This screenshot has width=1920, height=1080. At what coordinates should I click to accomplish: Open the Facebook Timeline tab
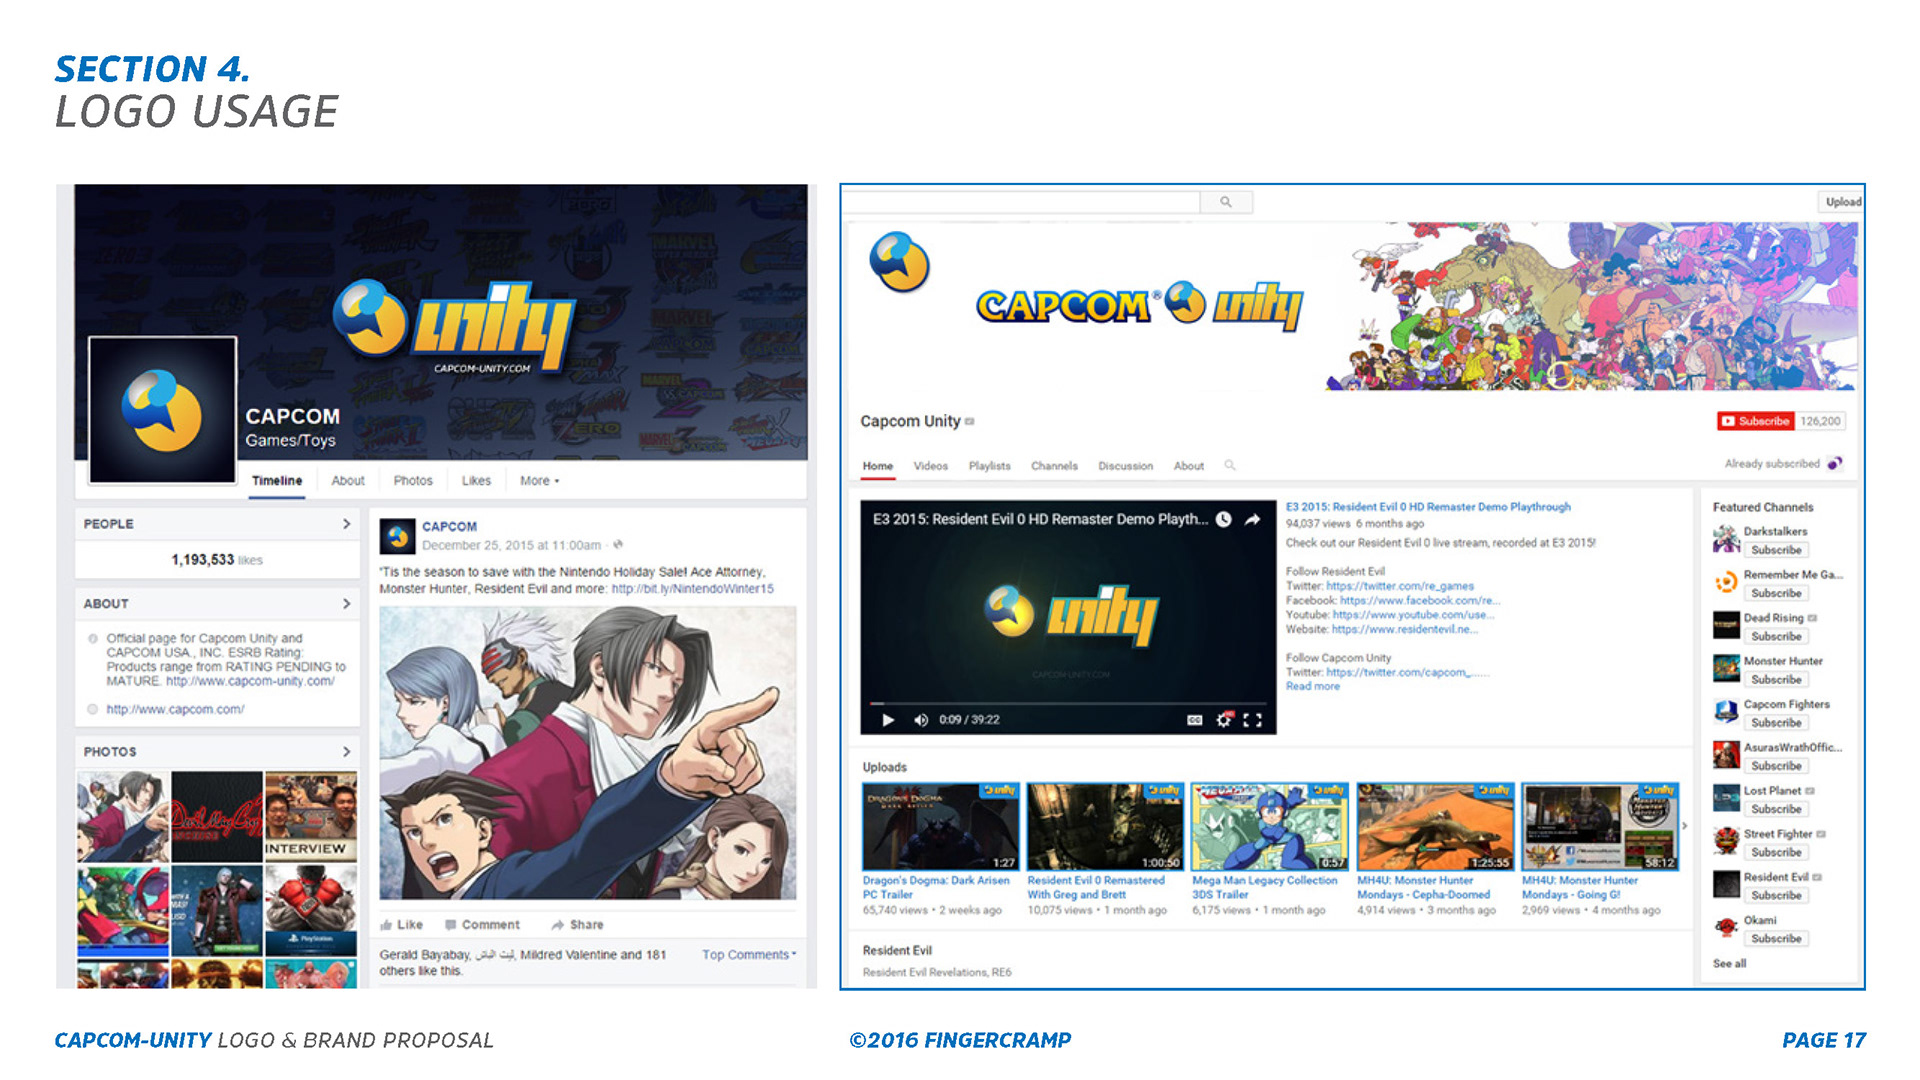(277, 481)
